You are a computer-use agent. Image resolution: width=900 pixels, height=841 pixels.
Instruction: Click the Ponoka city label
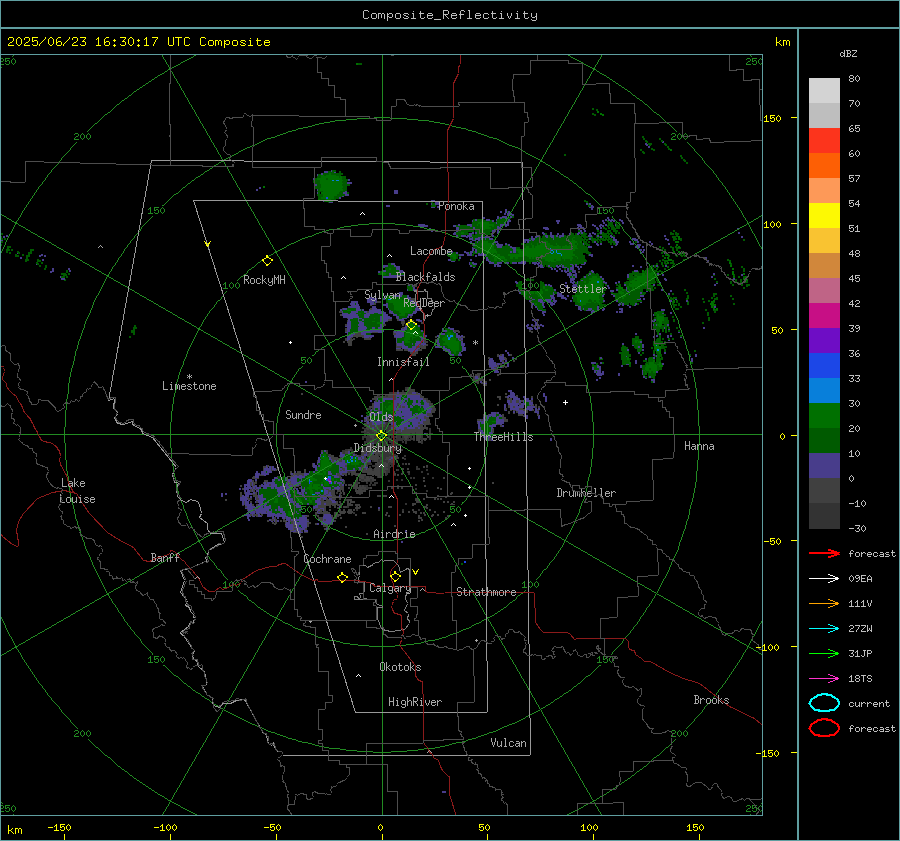[x=456, y=206]
